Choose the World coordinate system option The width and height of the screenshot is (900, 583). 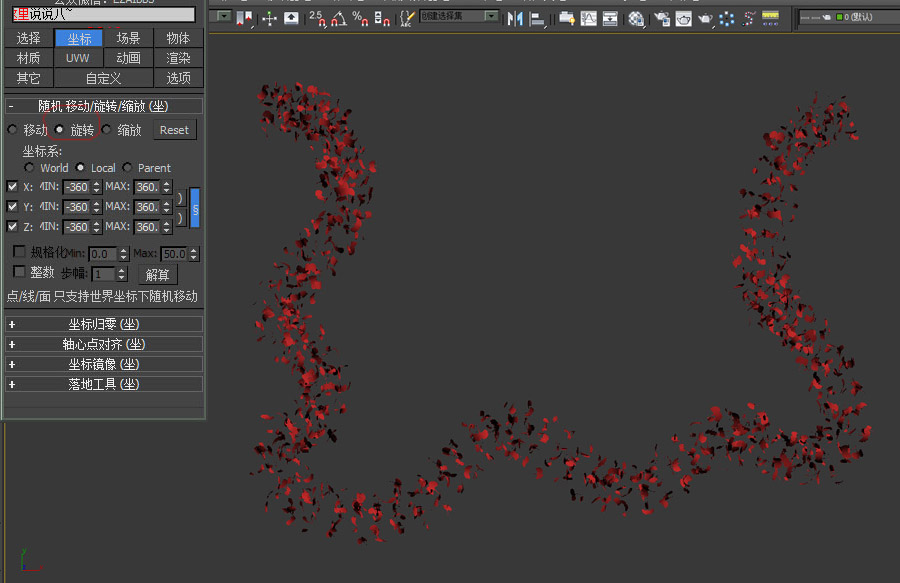[29, 168]
